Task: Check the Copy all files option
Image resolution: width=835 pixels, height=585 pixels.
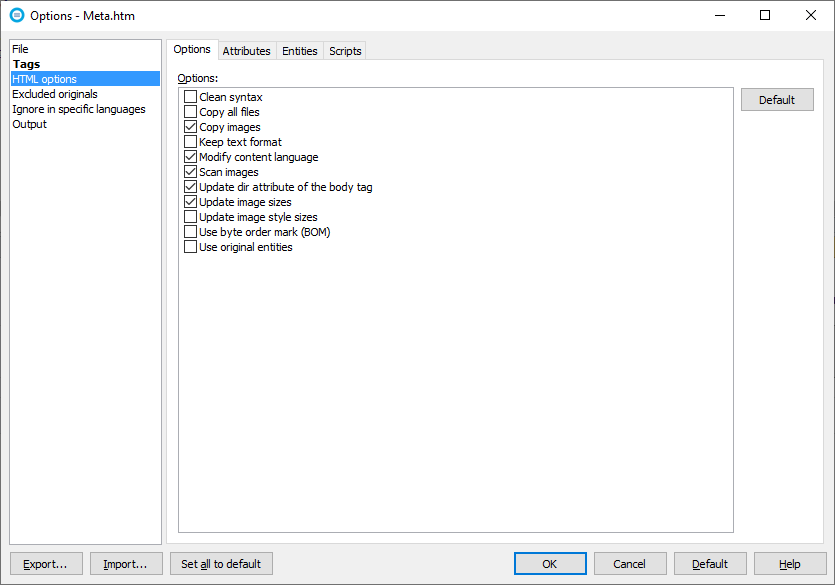Action: pyautogui.click(x=190, y=112)
